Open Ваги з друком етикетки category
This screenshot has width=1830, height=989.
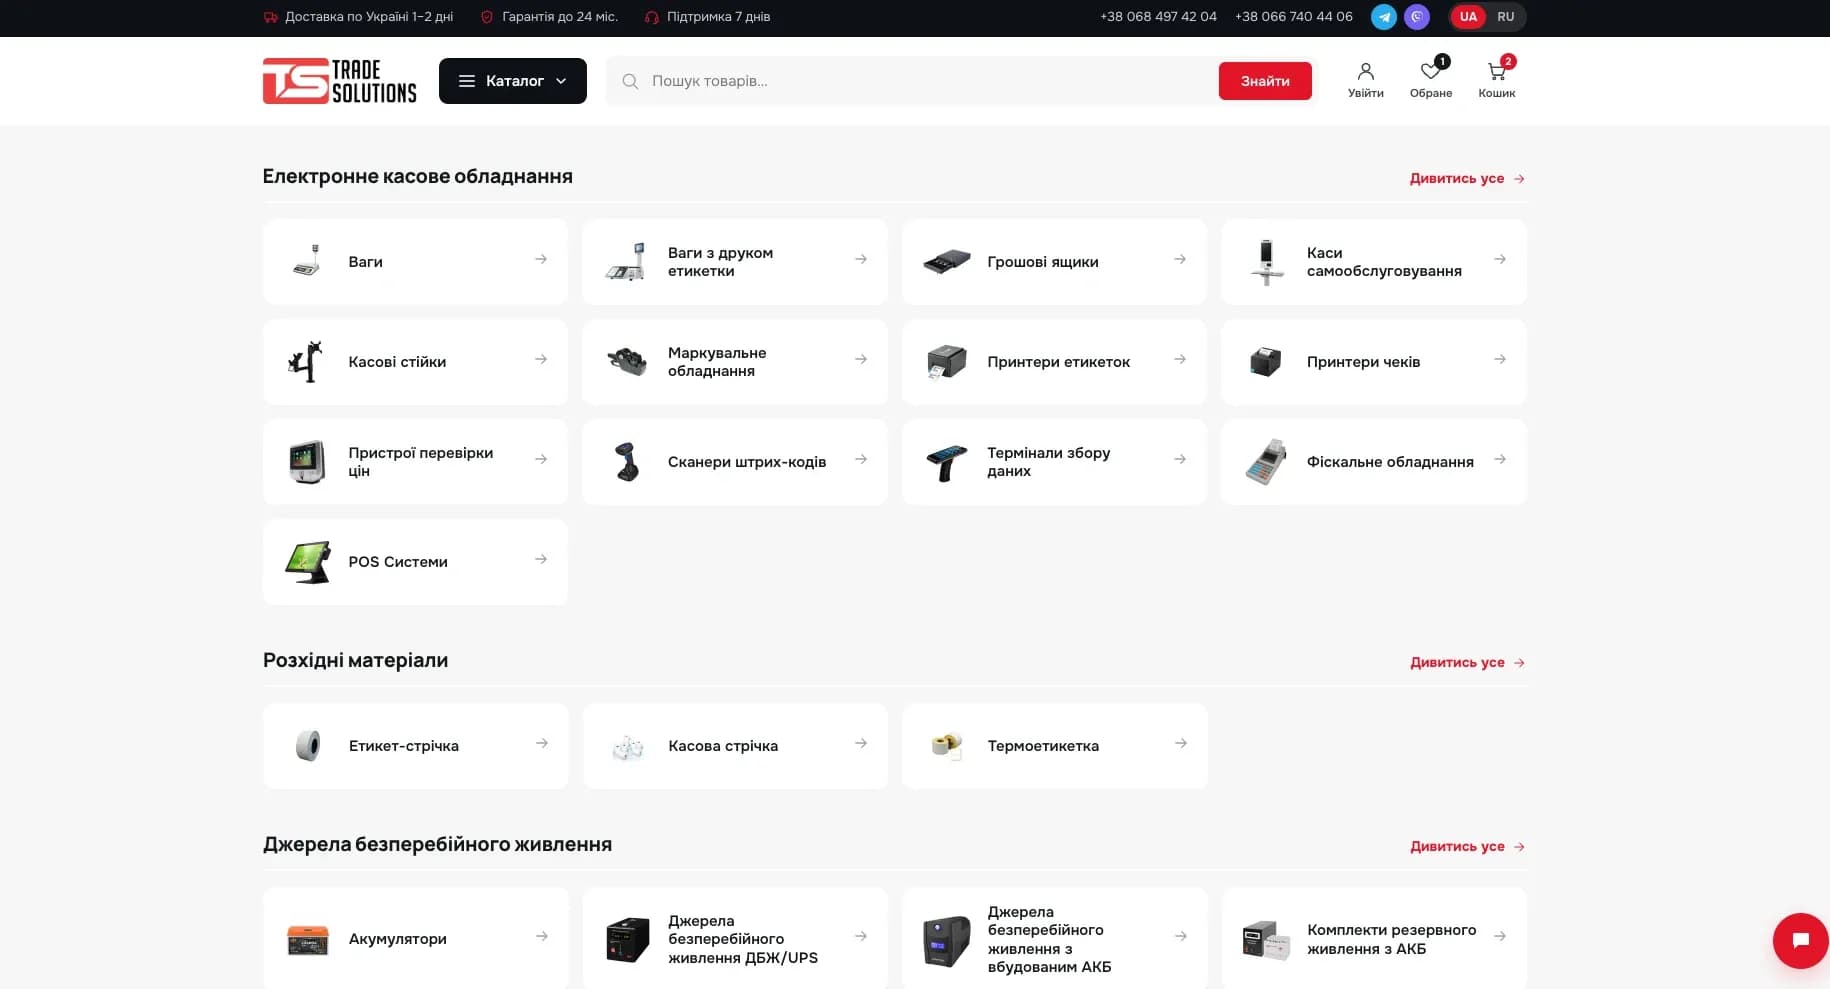(734, 262)
